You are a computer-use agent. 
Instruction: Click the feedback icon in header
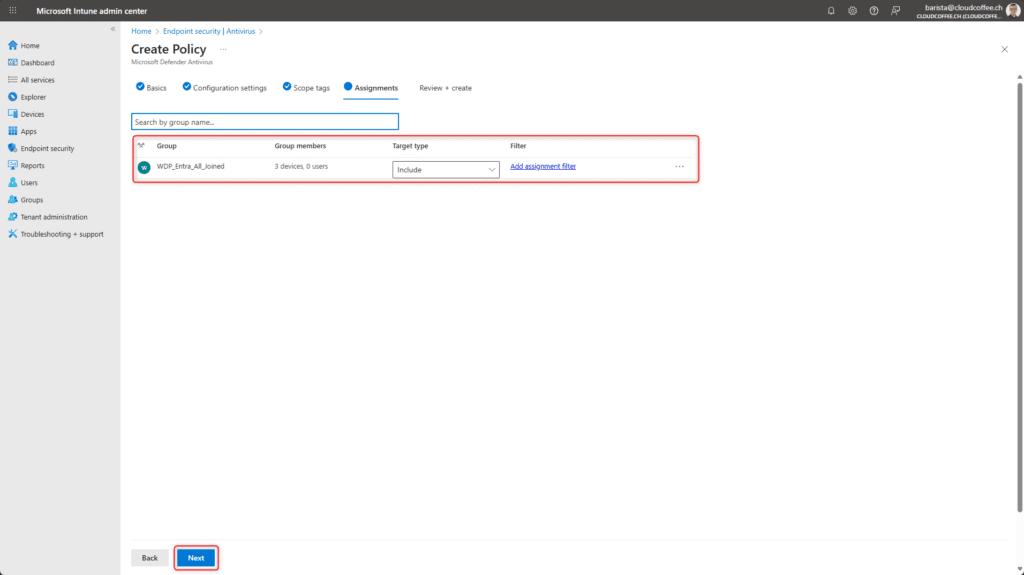pos(895,10)
